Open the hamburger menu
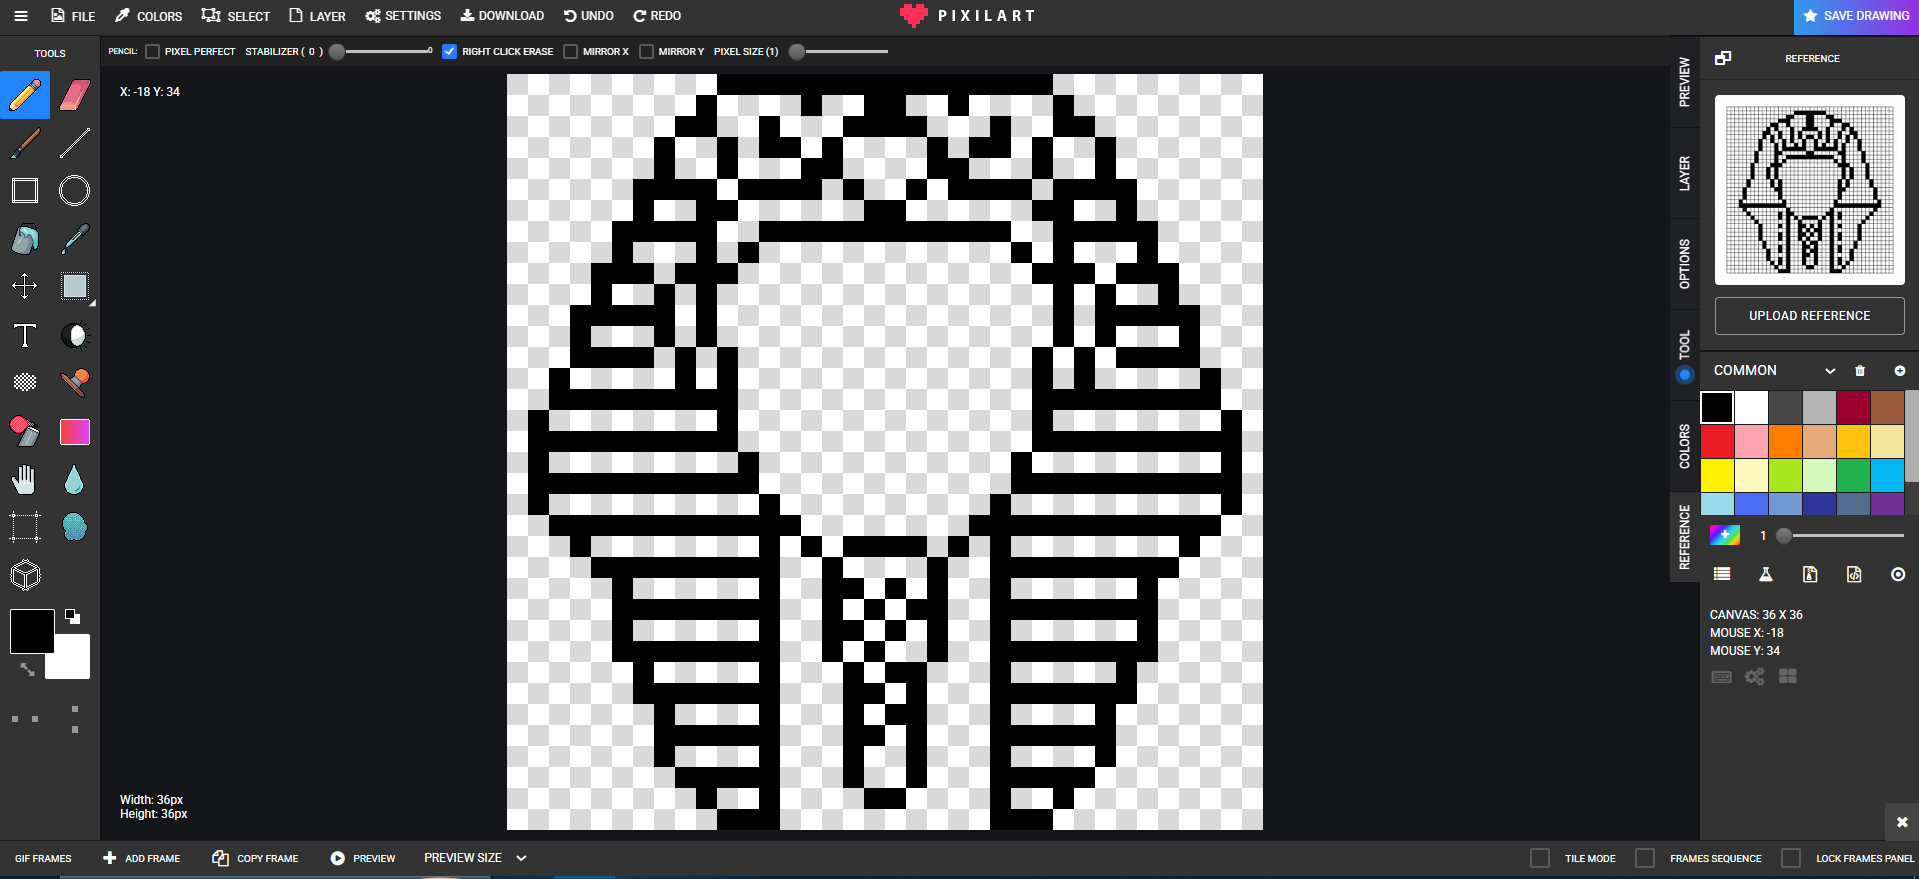Viewport: 1919px width, 879px height. point(21,16)
